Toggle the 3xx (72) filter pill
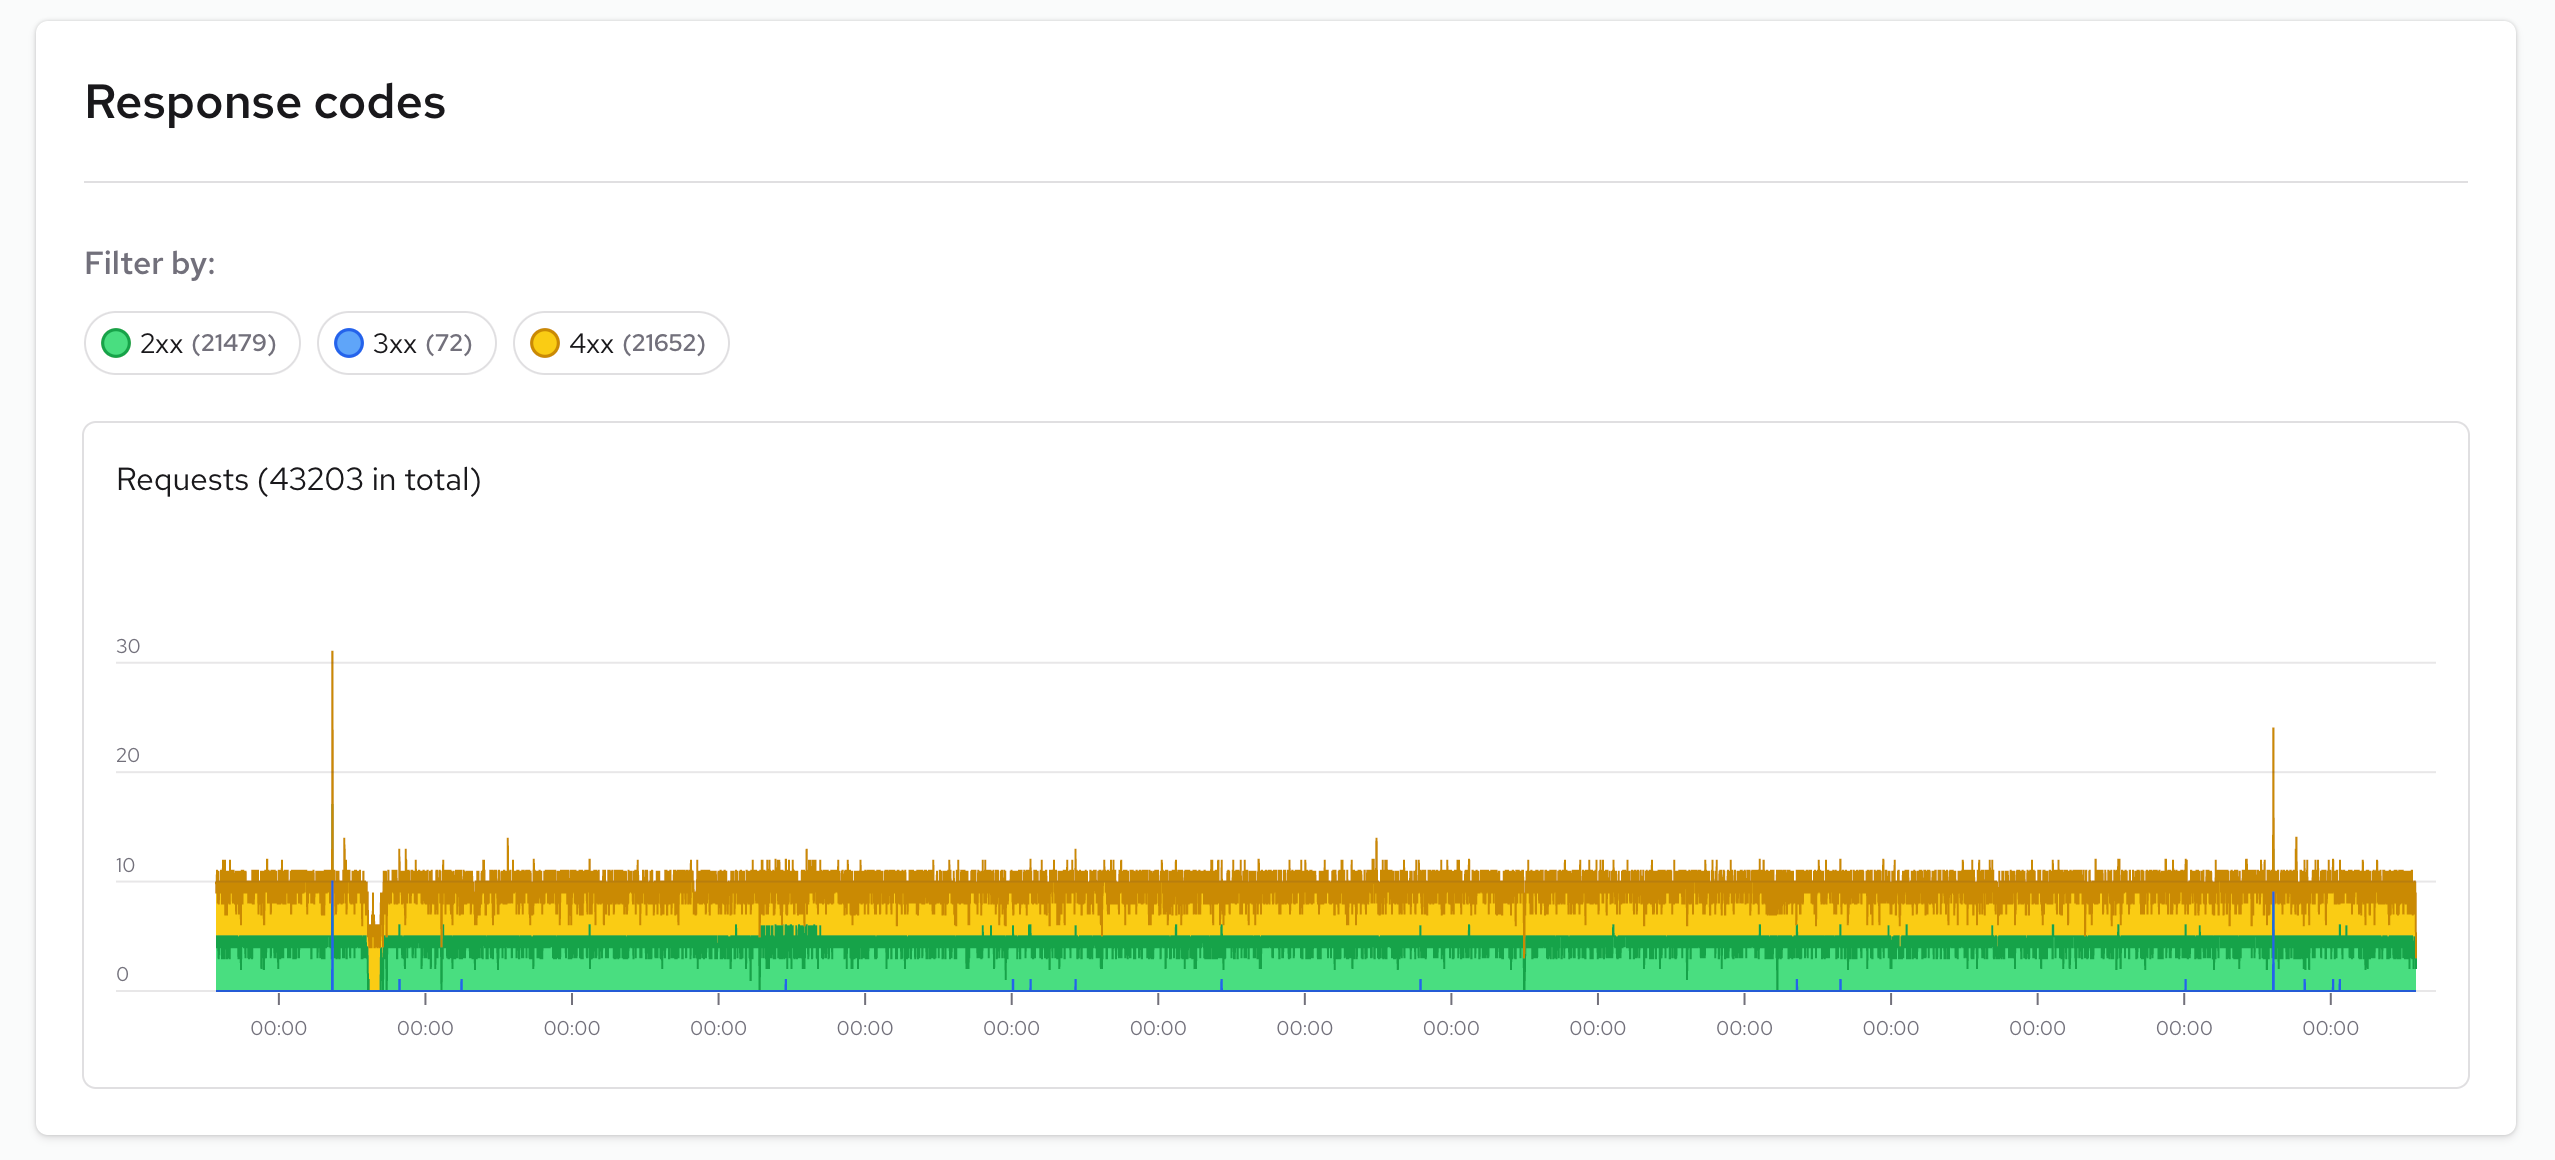This screenshot has width=2555, height=1160. [x=407, y=343]
